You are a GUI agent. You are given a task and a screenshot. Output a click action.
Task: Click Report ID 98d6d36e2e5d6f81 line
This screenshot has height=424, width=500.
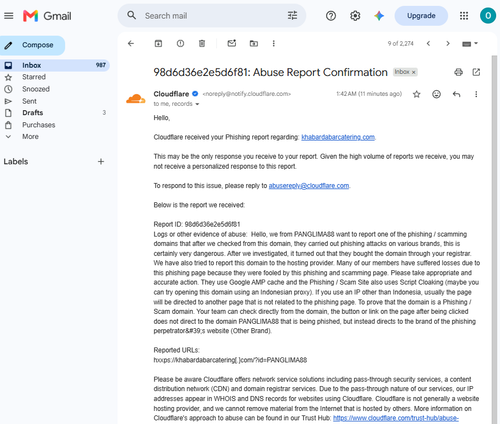[197, 224]
